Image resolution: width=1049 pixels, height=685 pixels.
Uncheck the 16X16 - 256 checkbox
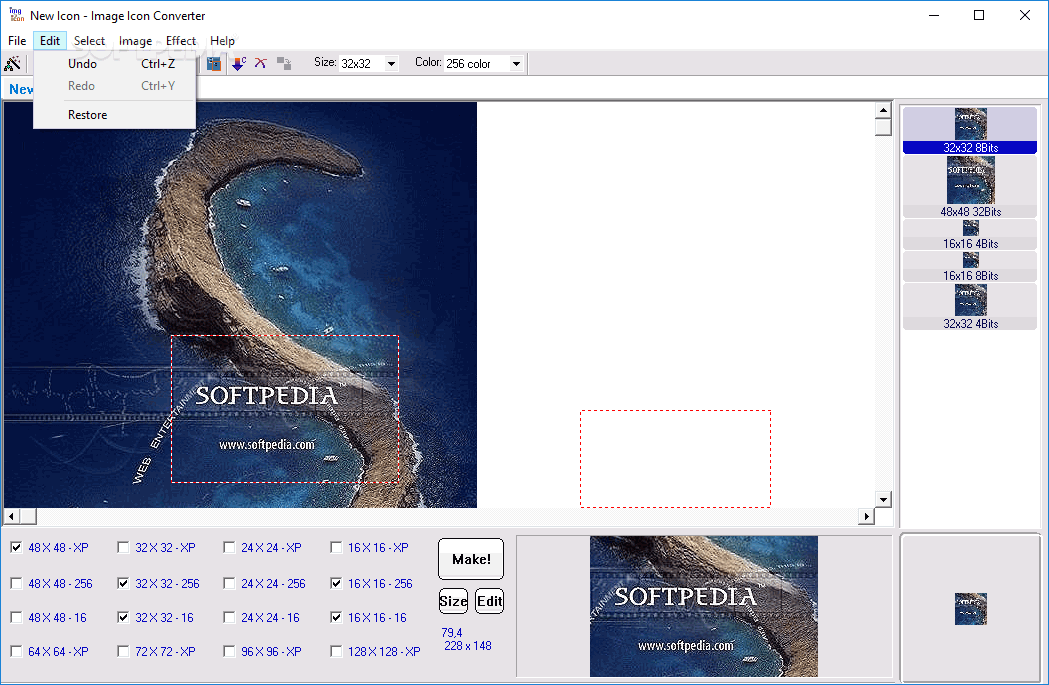(x=337, y=583)
